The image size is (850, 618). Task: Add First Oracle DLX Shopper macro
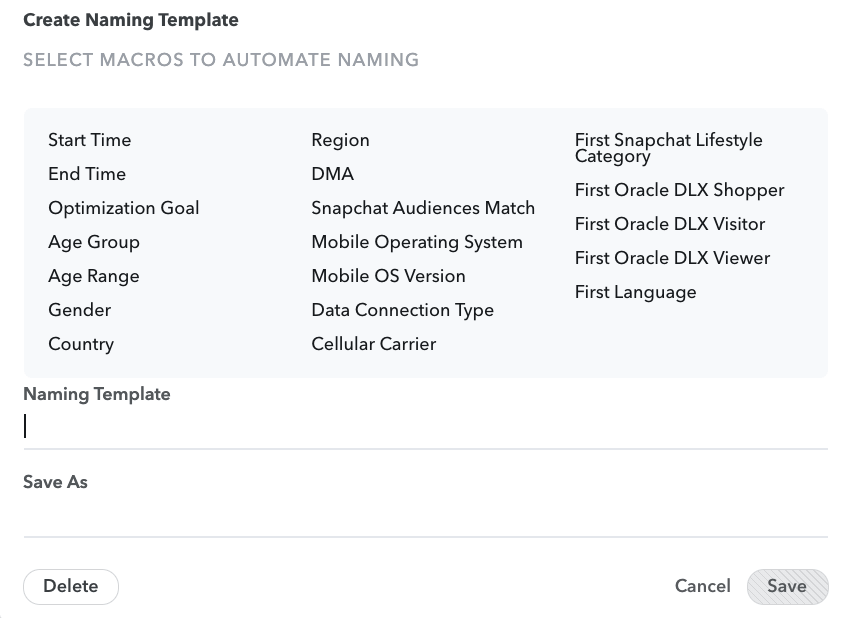click(x=679, y=190)
